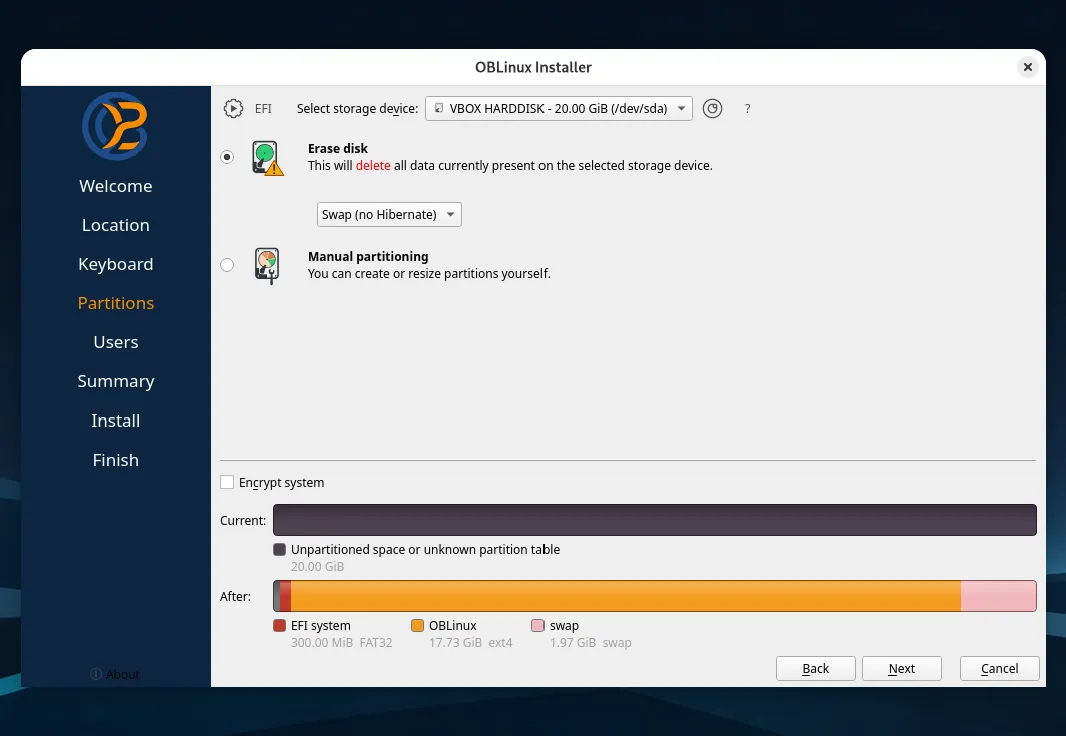Click the 1.97 GiB swap label
The width and height of the screenshot is (1066, 736).
click(x=591, y=643)
